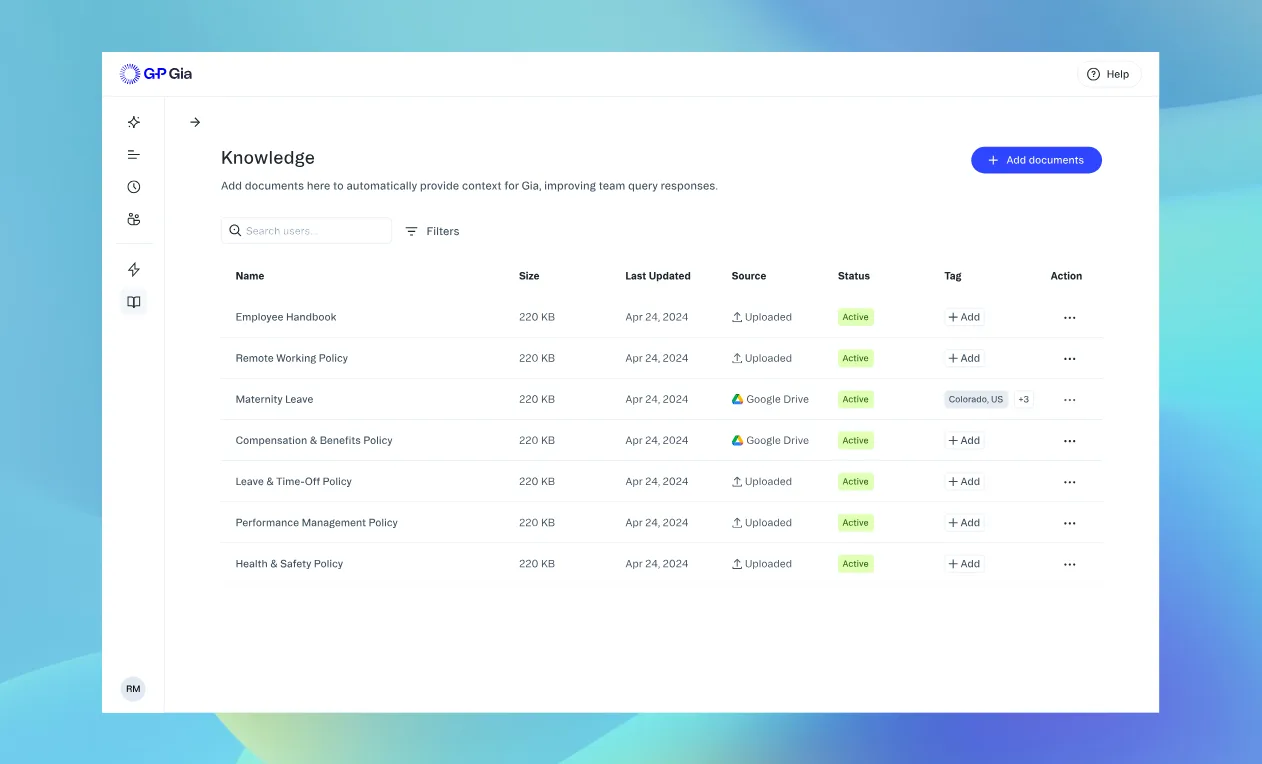
Task: Focus the Search users field
Action: tap(306, 231)
